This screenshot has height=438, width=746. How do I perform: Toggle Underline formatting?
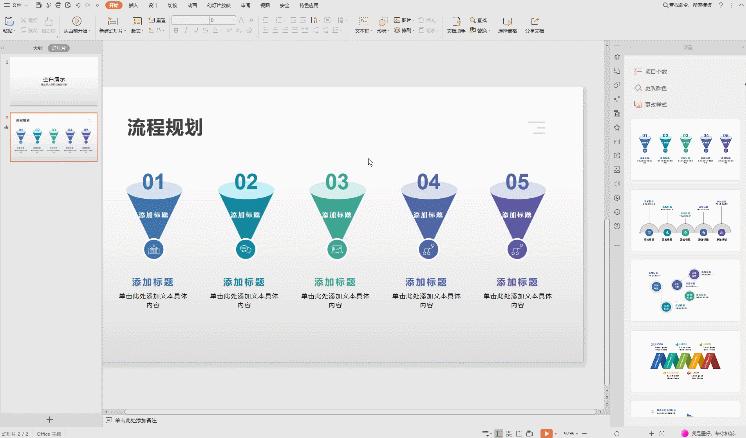pyautogui.click(x=196, y=30)
